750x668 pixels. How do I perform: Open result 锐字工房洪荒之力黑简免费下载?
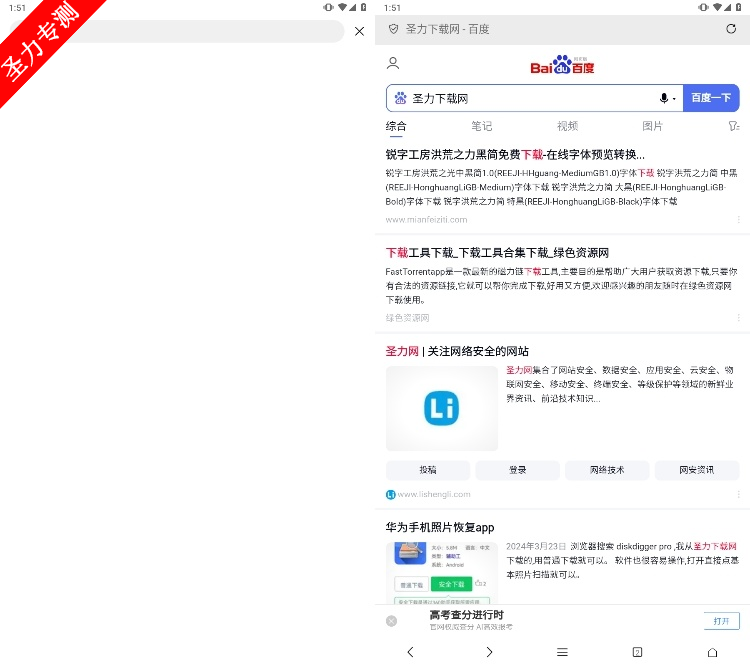click(515, 154)
